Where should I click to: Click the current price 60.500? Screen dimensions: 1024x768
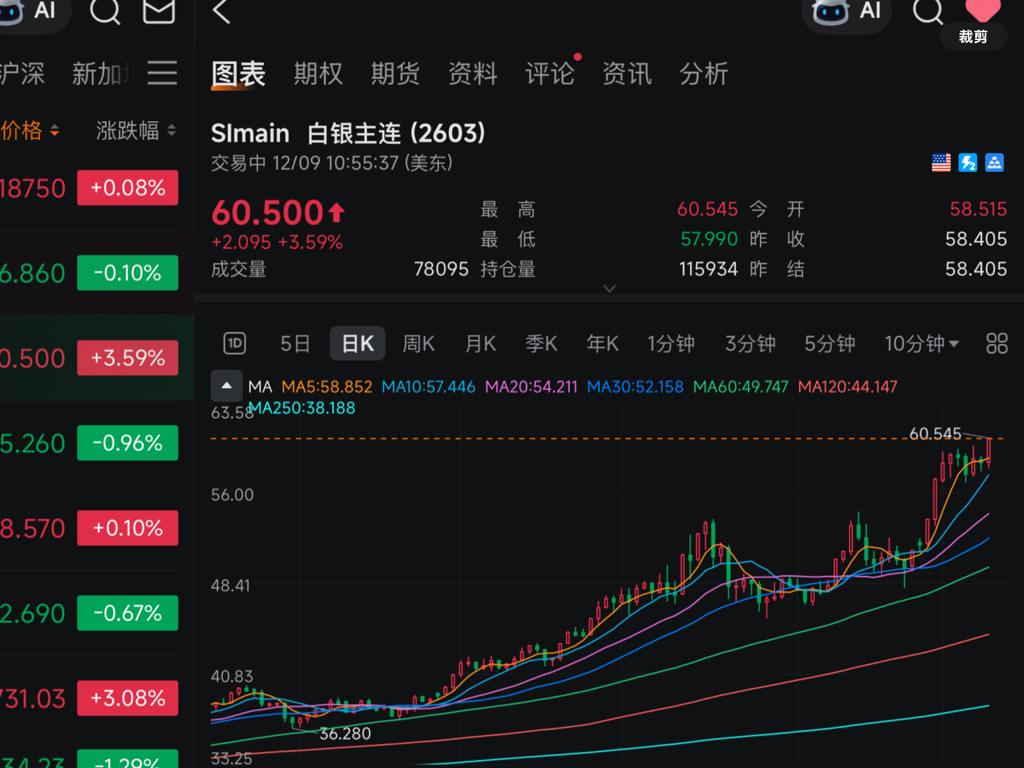click(267, 213)
